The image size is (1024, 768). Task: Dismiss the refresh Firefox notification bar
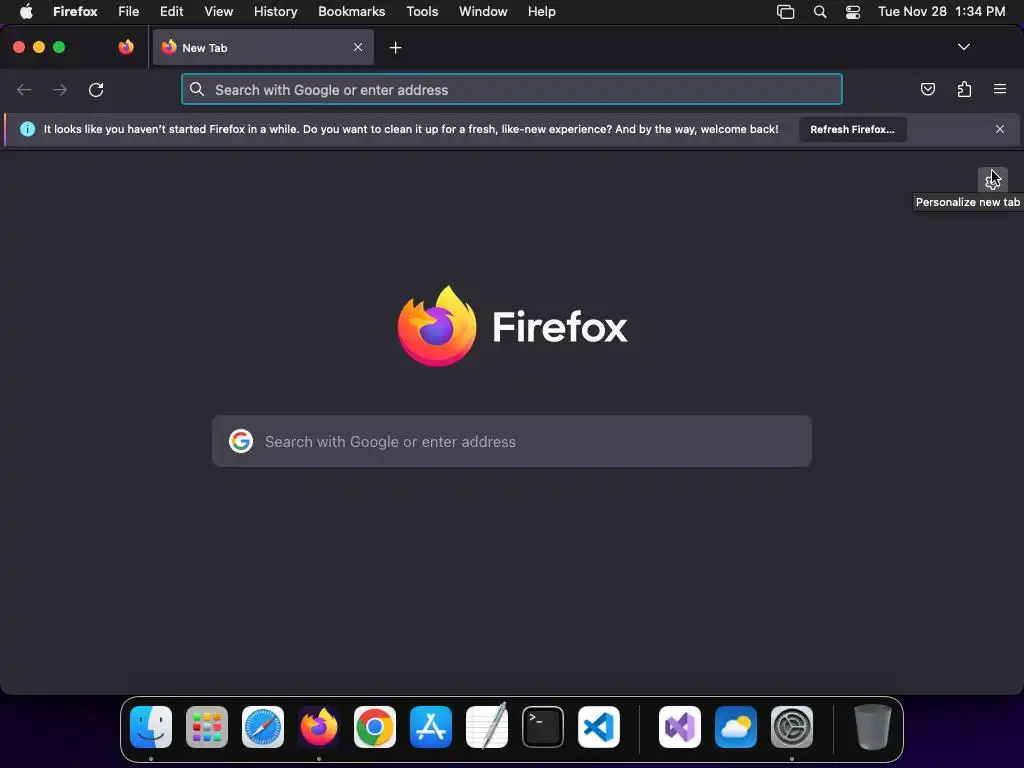coord(1000,129)
